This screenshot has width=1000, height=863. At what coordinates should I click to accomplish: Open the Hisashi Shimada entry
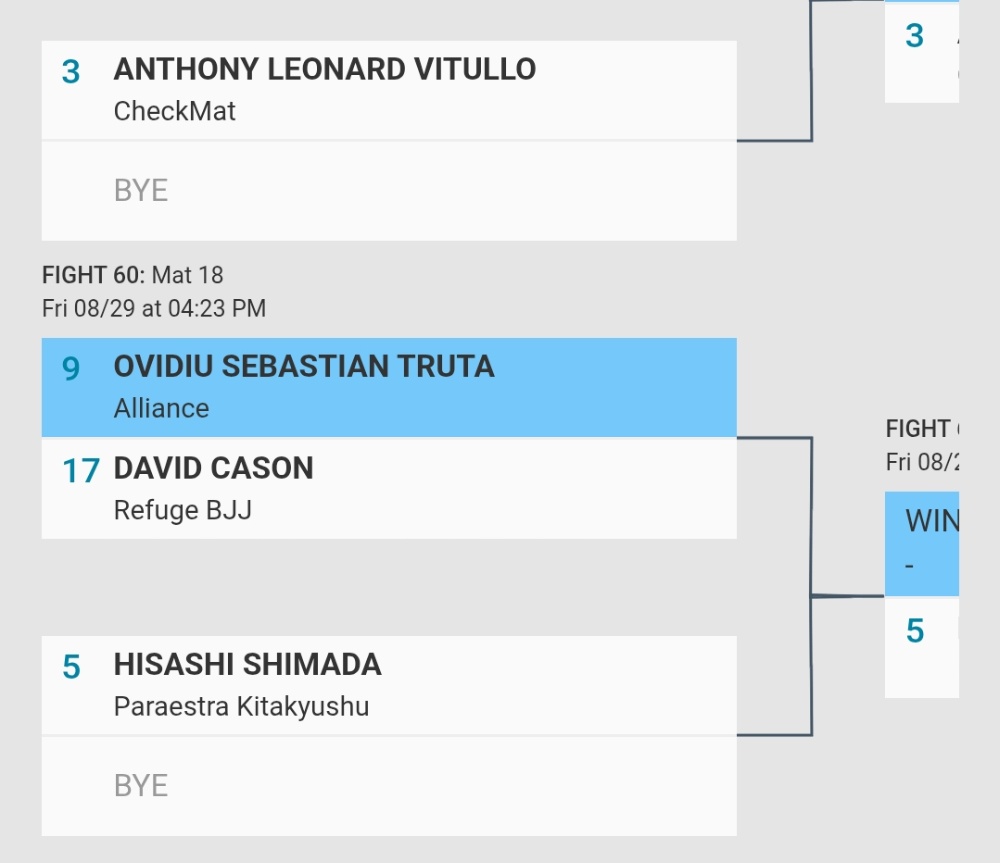tap(389, 685)
